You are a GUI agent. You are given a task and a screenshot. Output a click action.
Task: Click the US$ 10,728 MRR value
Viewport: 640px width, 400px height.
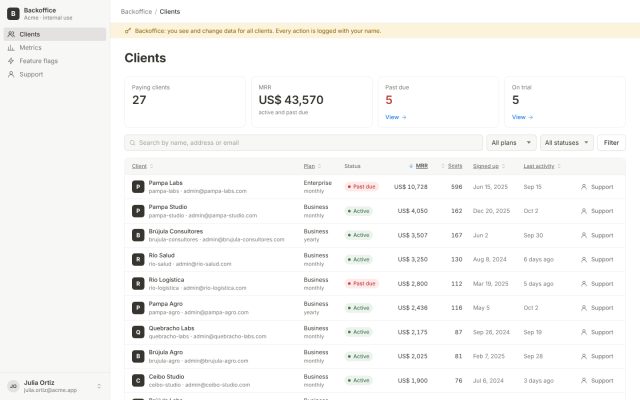[411, 187]
